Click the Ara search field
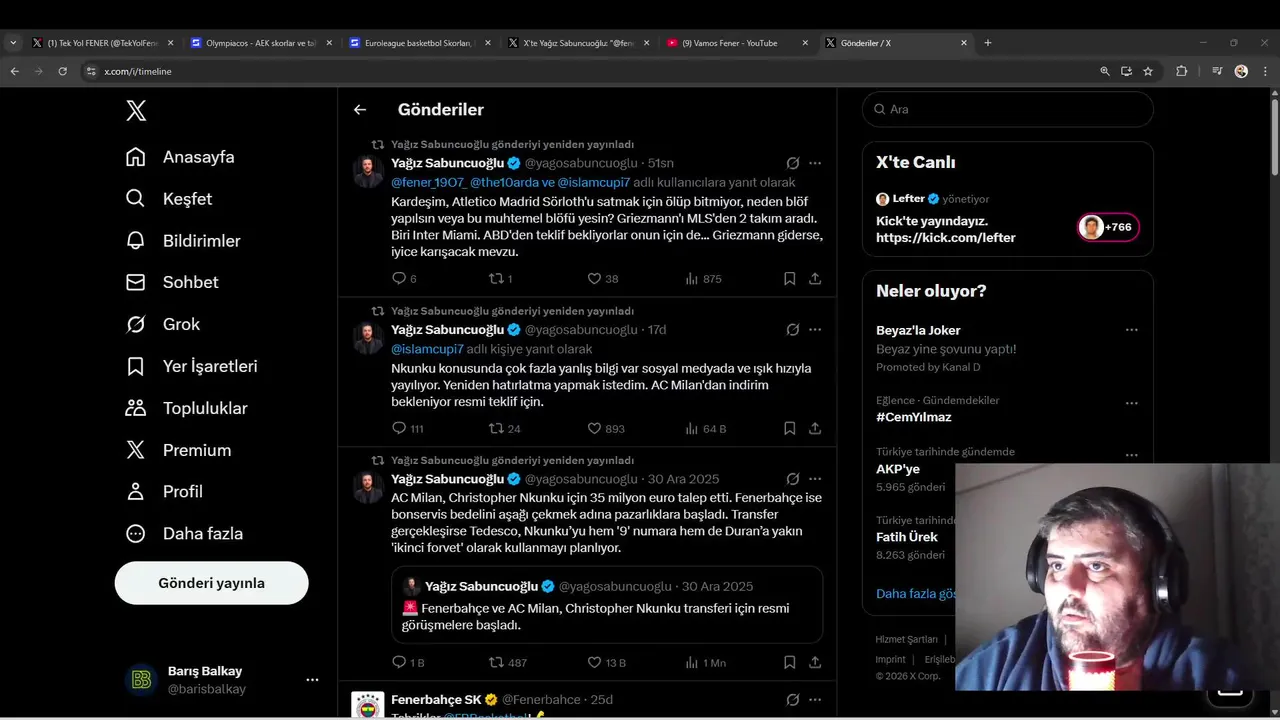 tap(1008, 109)
